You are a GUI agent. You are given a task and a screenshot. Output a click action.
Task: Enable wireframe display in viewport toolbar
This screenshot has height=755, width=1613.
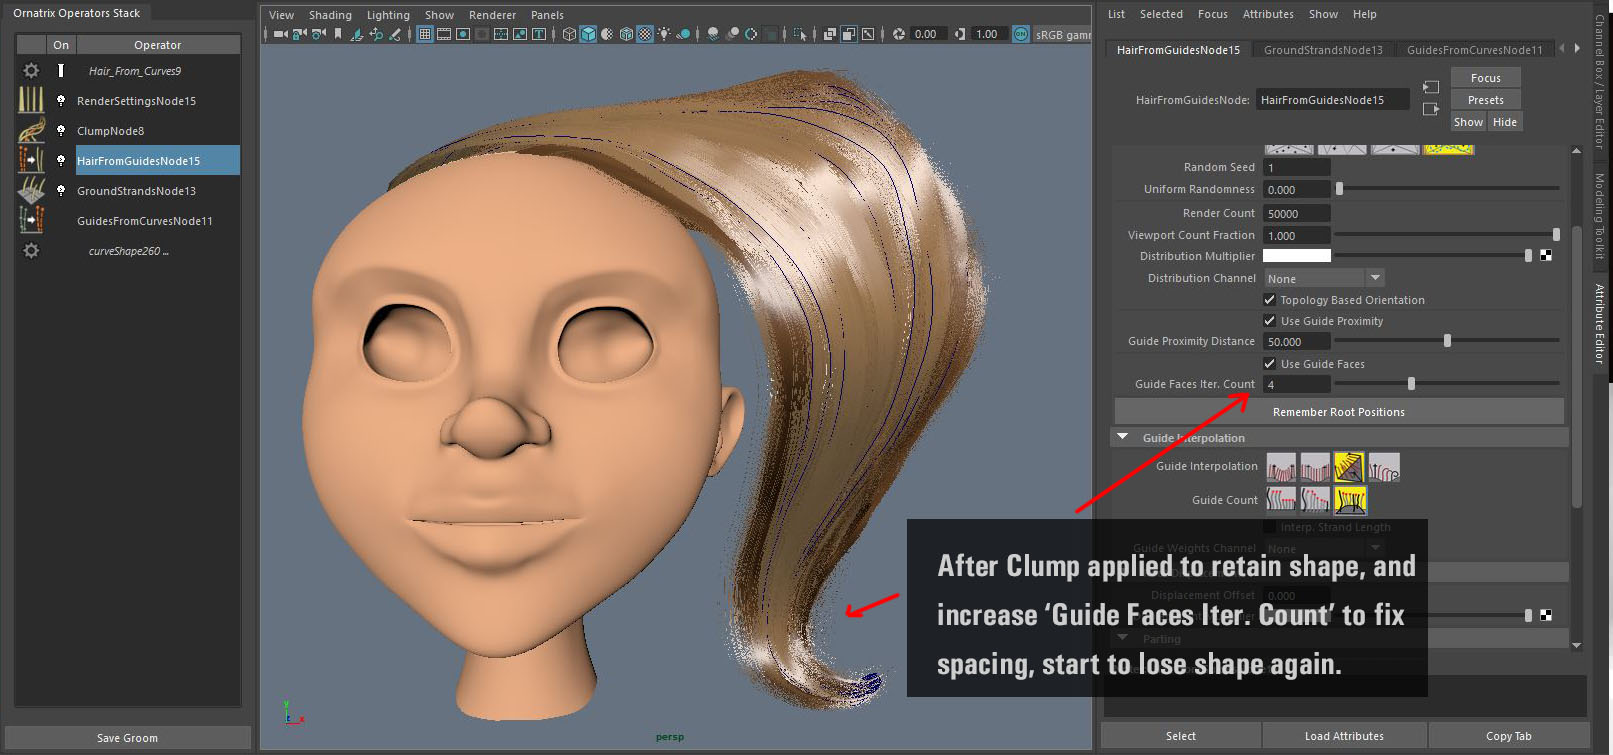tap(569, 34)
